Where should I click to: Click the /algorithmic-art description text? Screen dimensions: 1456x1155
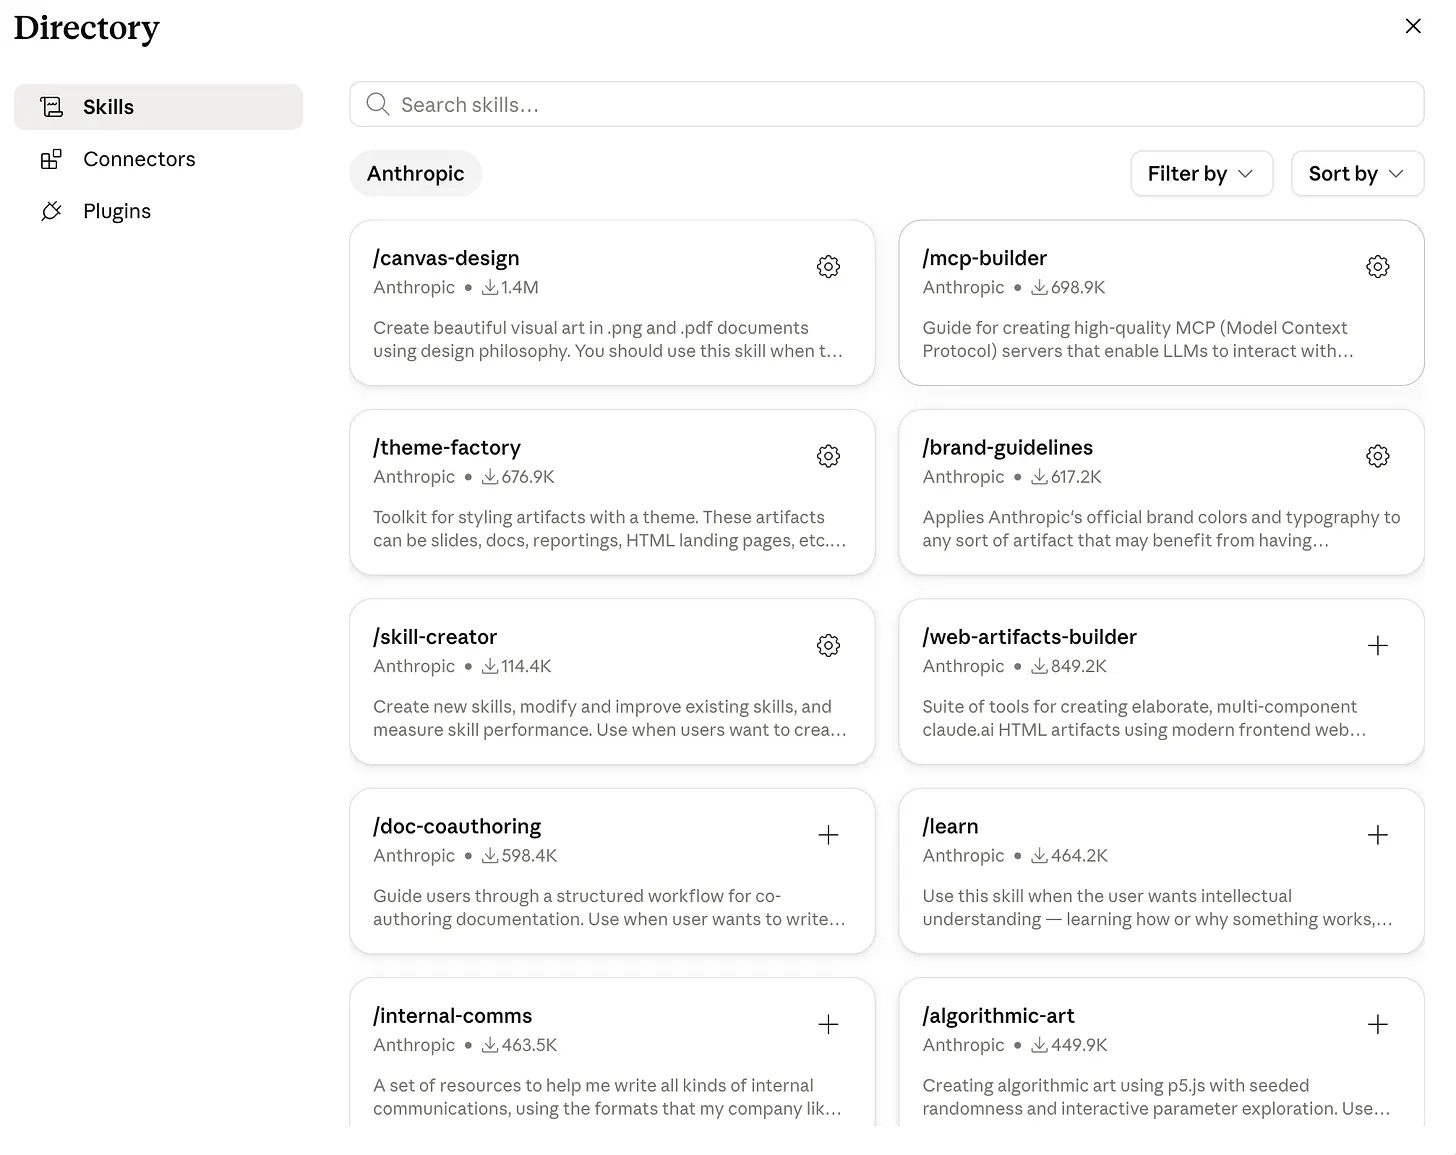[x=1156, y=1097]
